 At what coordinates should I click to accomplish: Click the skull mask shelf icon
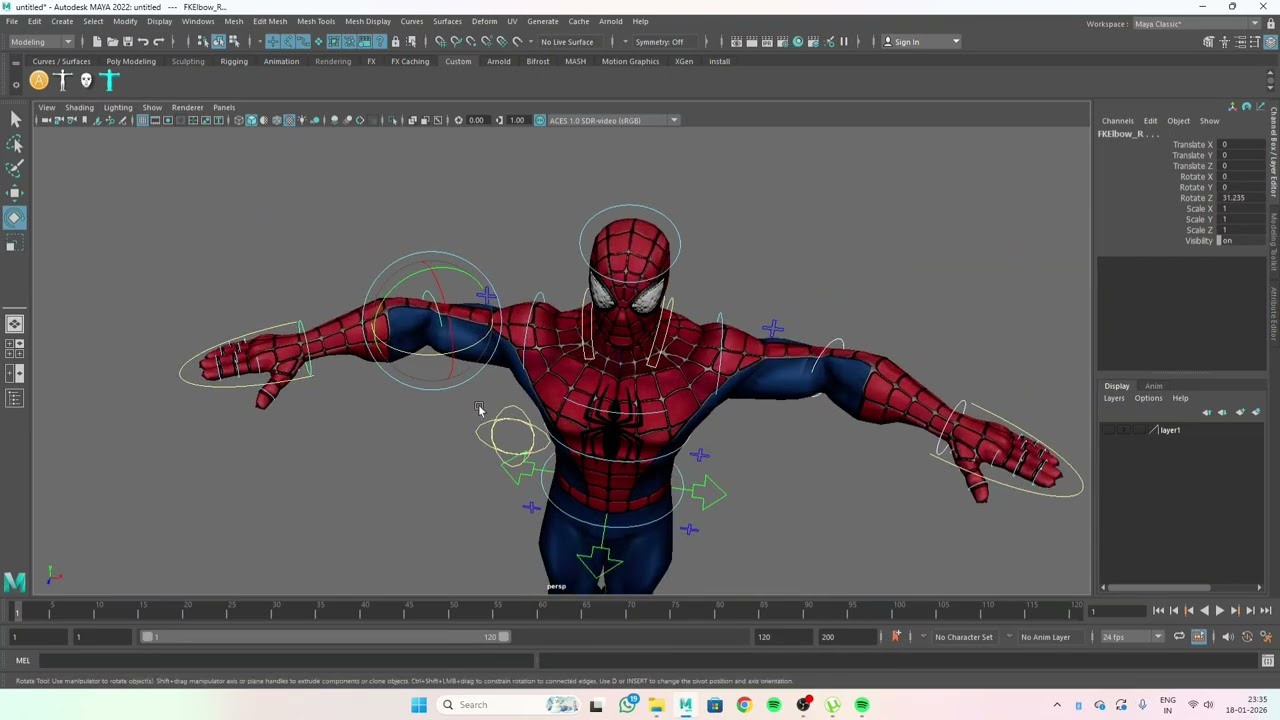(86, 81)
